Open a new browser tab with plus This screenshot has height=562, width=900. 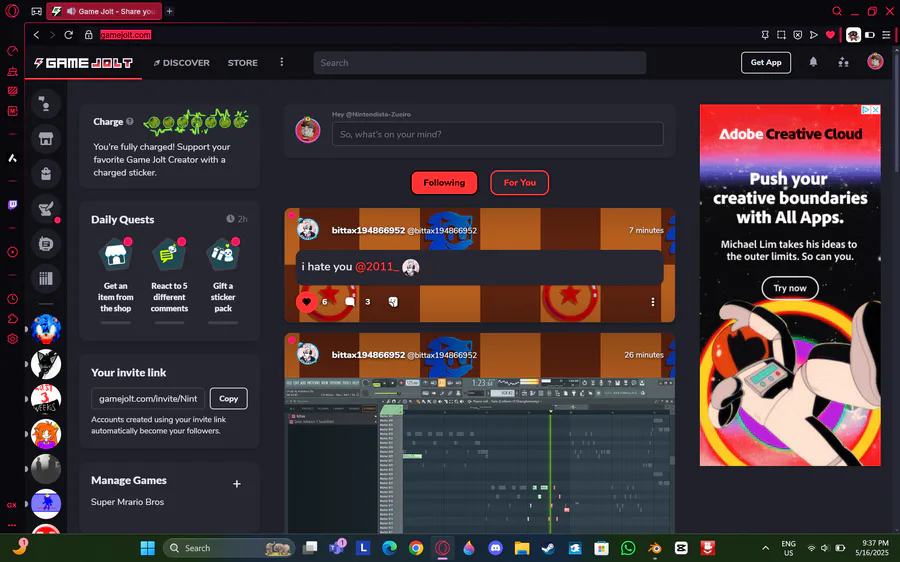coord(169,11)
